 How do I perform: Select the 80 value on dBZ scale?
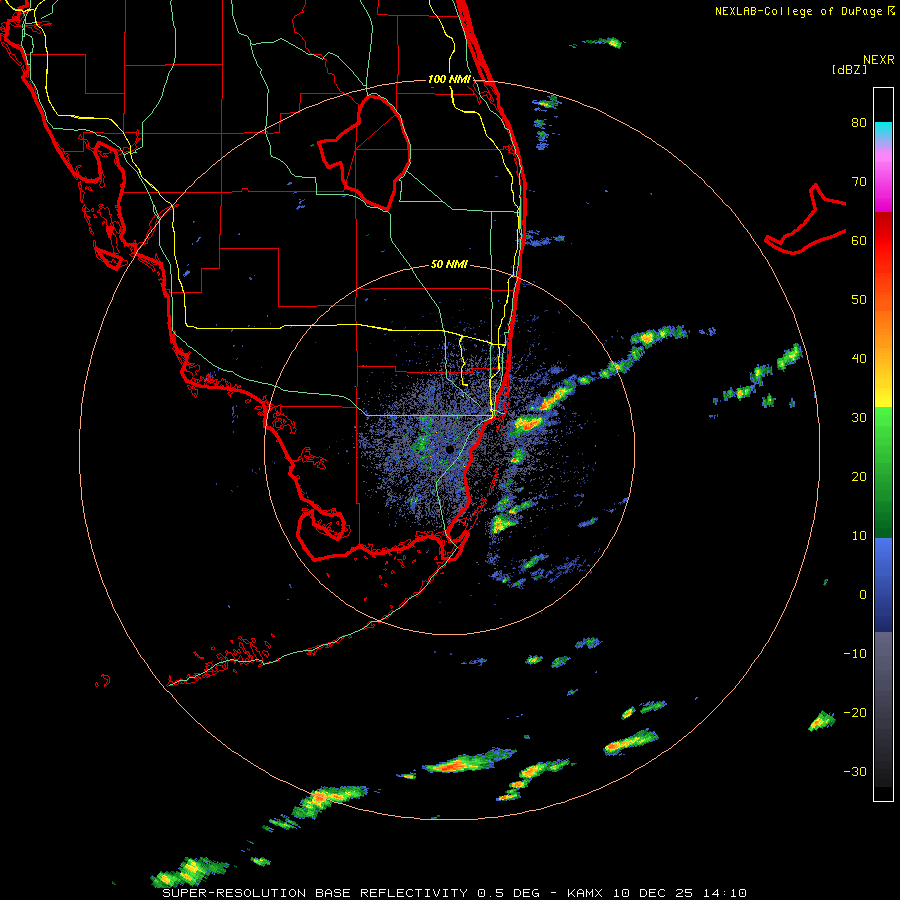click(x=859, y=122)
